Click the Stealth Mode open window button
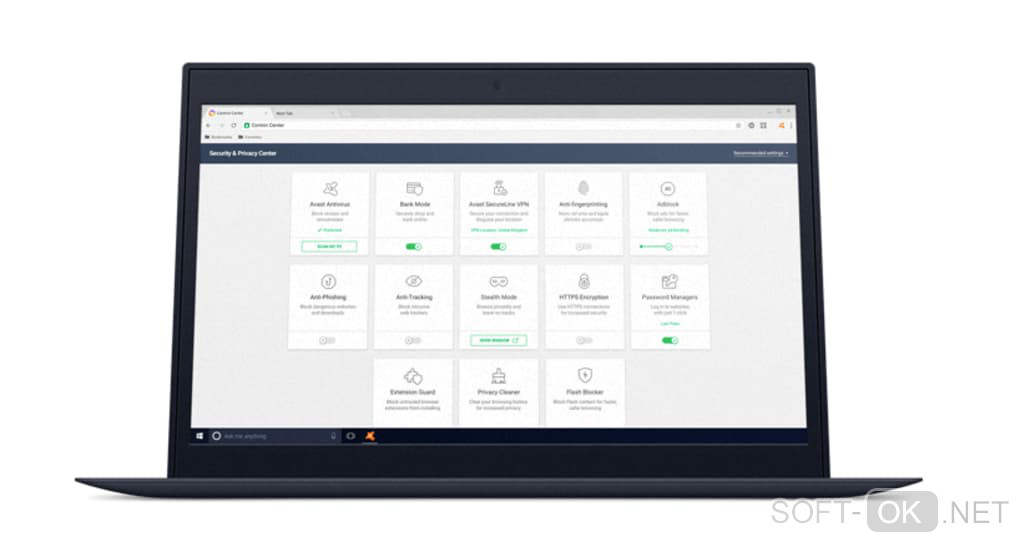Screen dimensions: 1020x537 click(498, 340)
